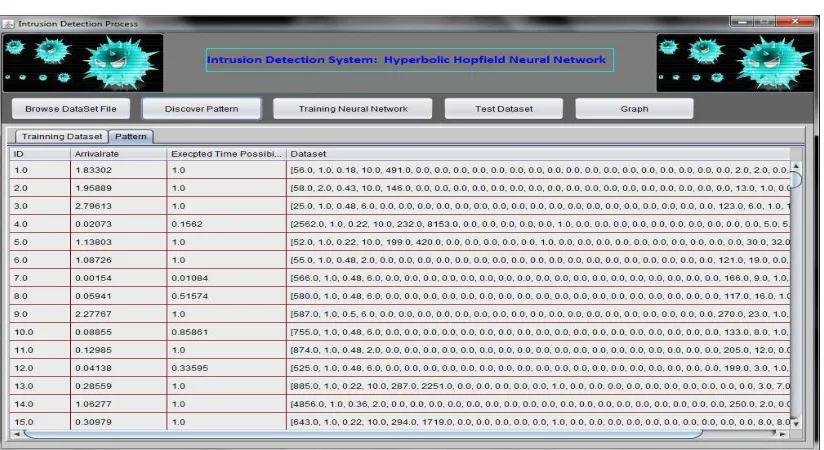Screen dimensions: 824x450
Task: Select the arrival rate cell 1.13803
Action: [119, 242]
